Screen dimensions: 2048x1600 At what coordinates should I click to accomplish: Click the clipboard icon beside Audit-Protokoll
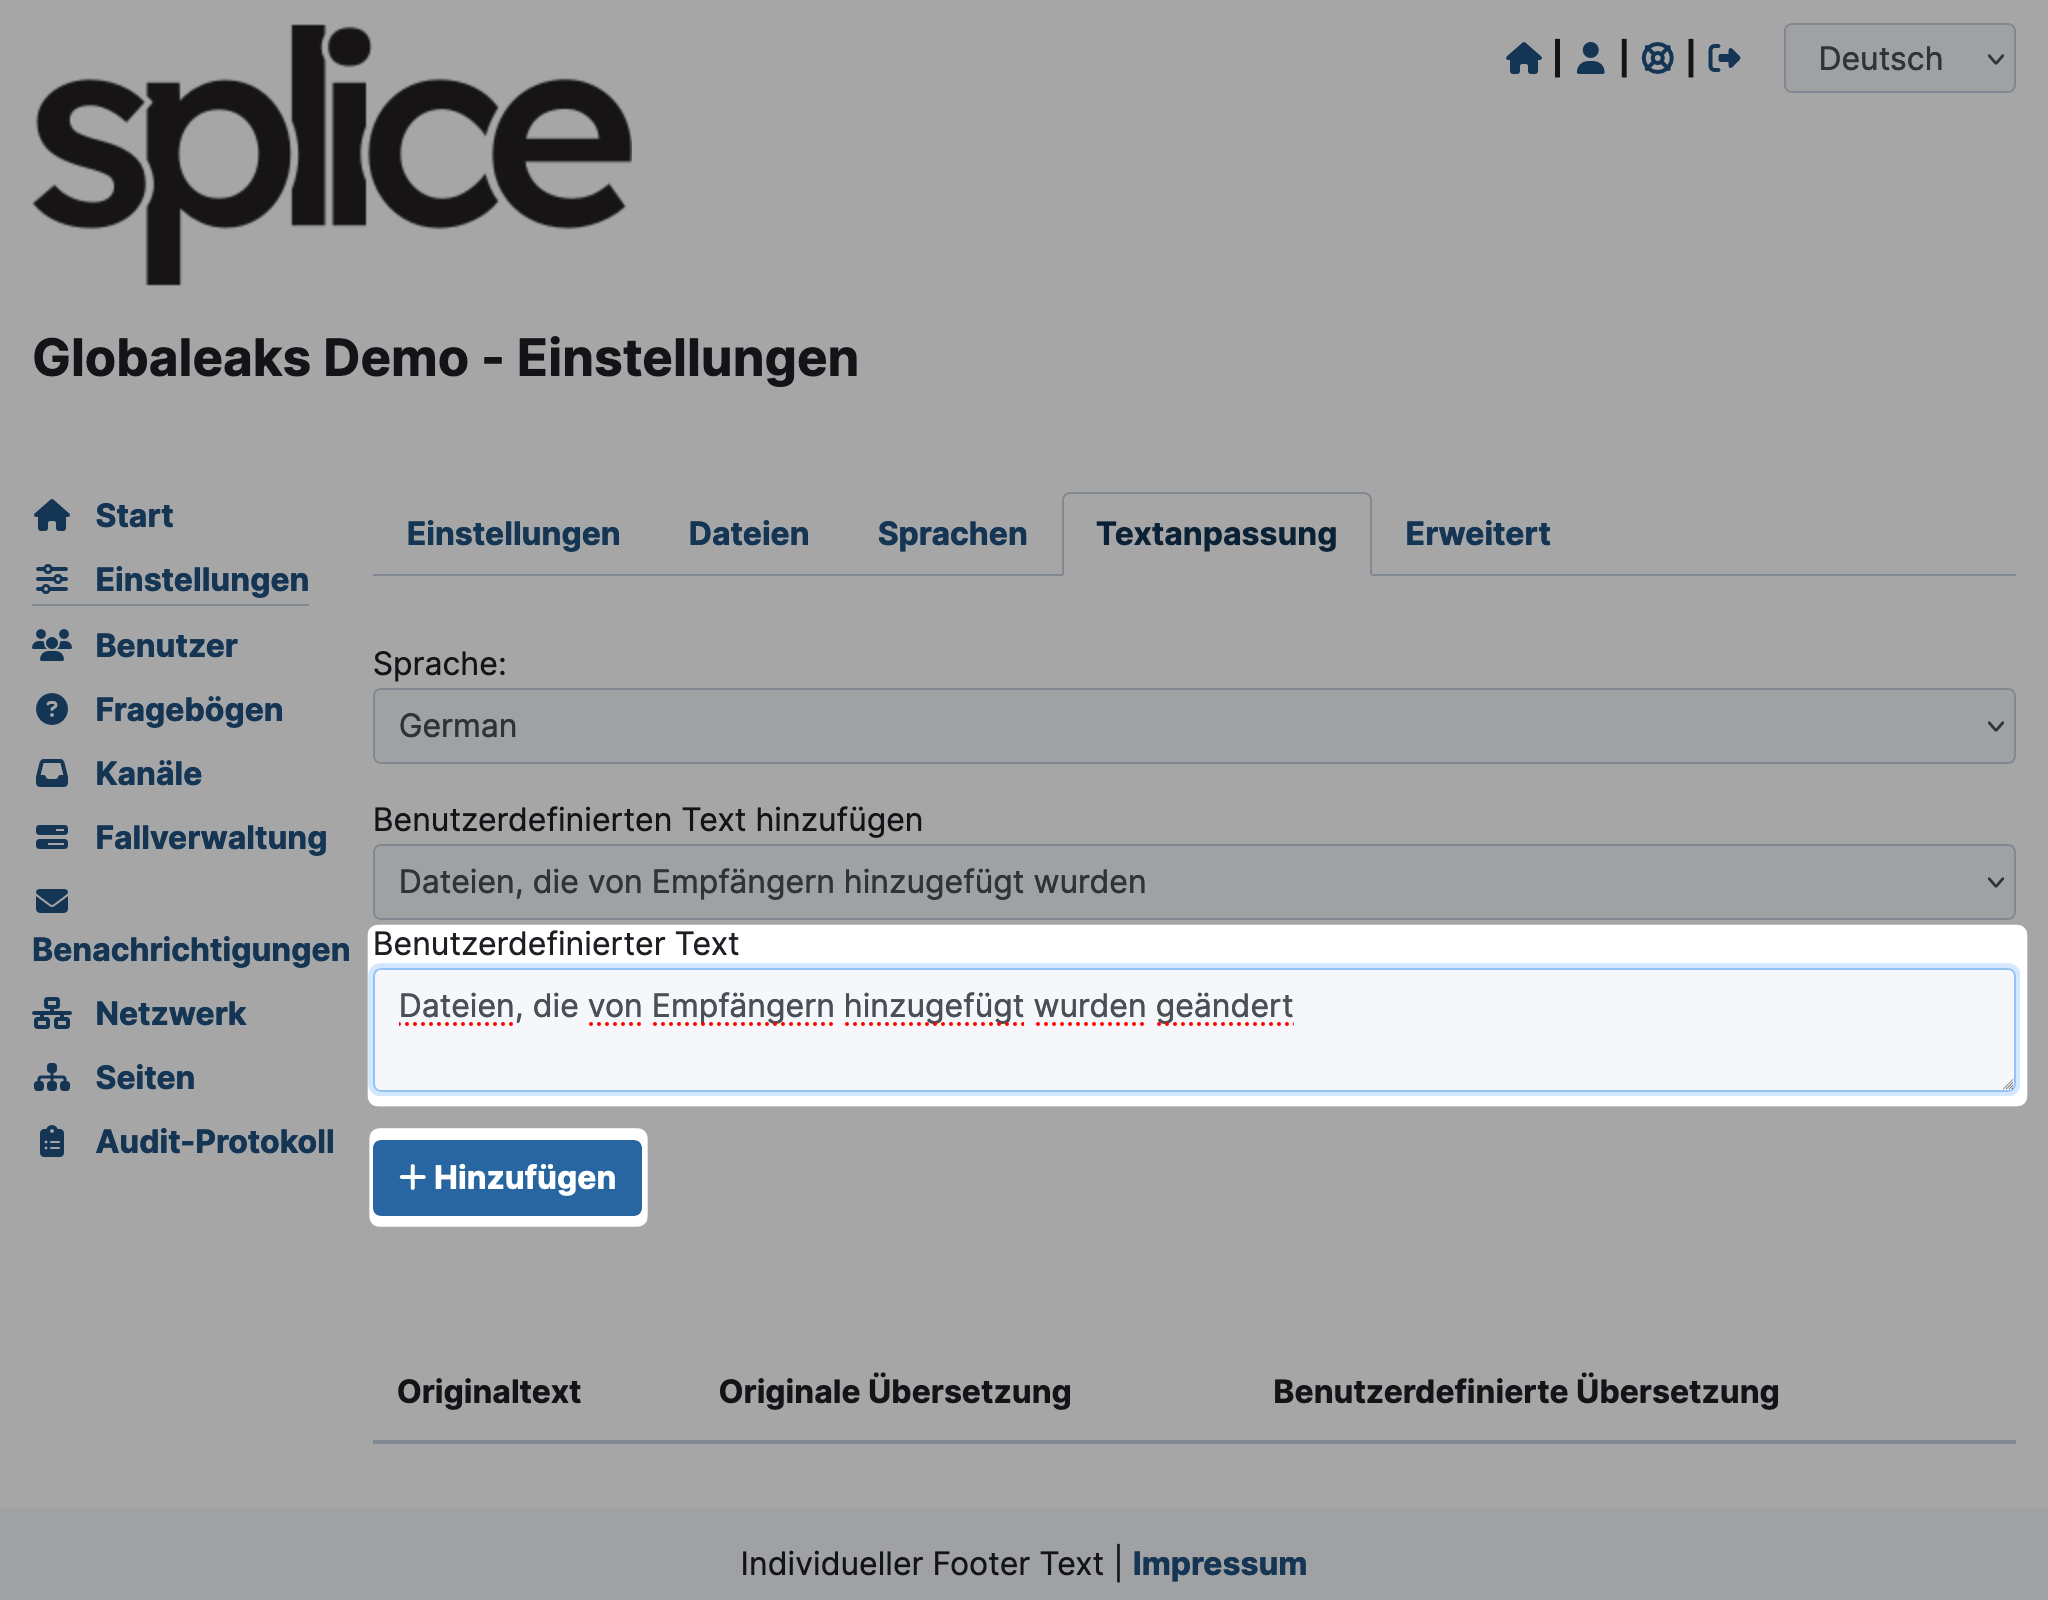click(52, 1141)
